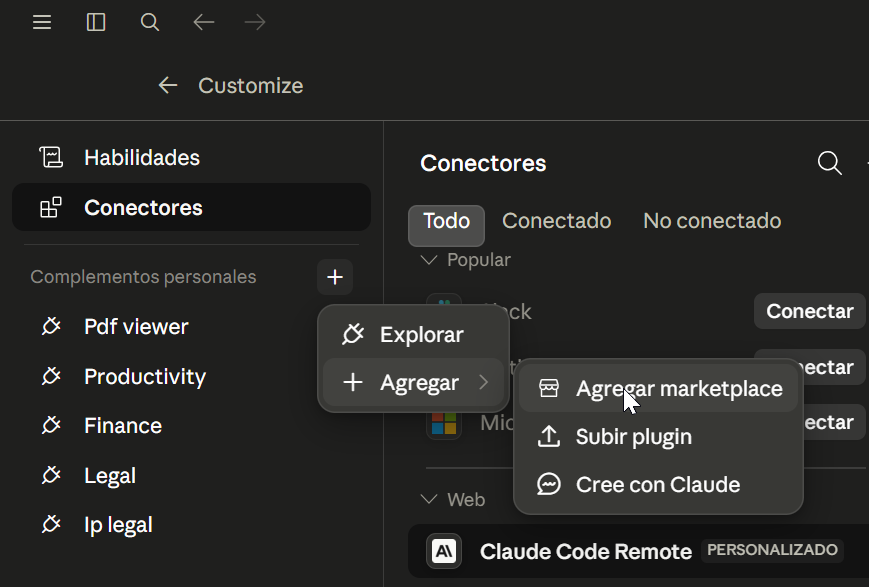The height and width of the screenshot is (587, 869).
Task: Open the Agregar submenu entry
Action: pos(413,382)
